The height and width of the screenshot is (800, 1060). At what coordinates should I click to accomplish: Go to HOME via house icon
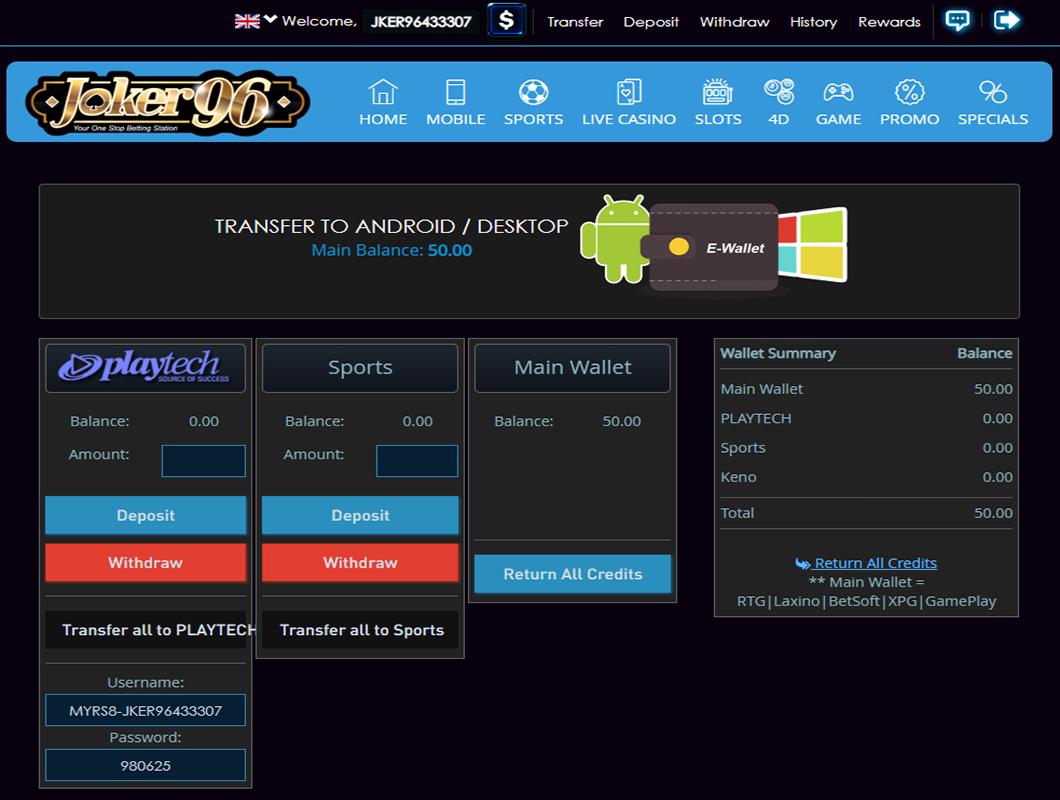pos(383,93)
